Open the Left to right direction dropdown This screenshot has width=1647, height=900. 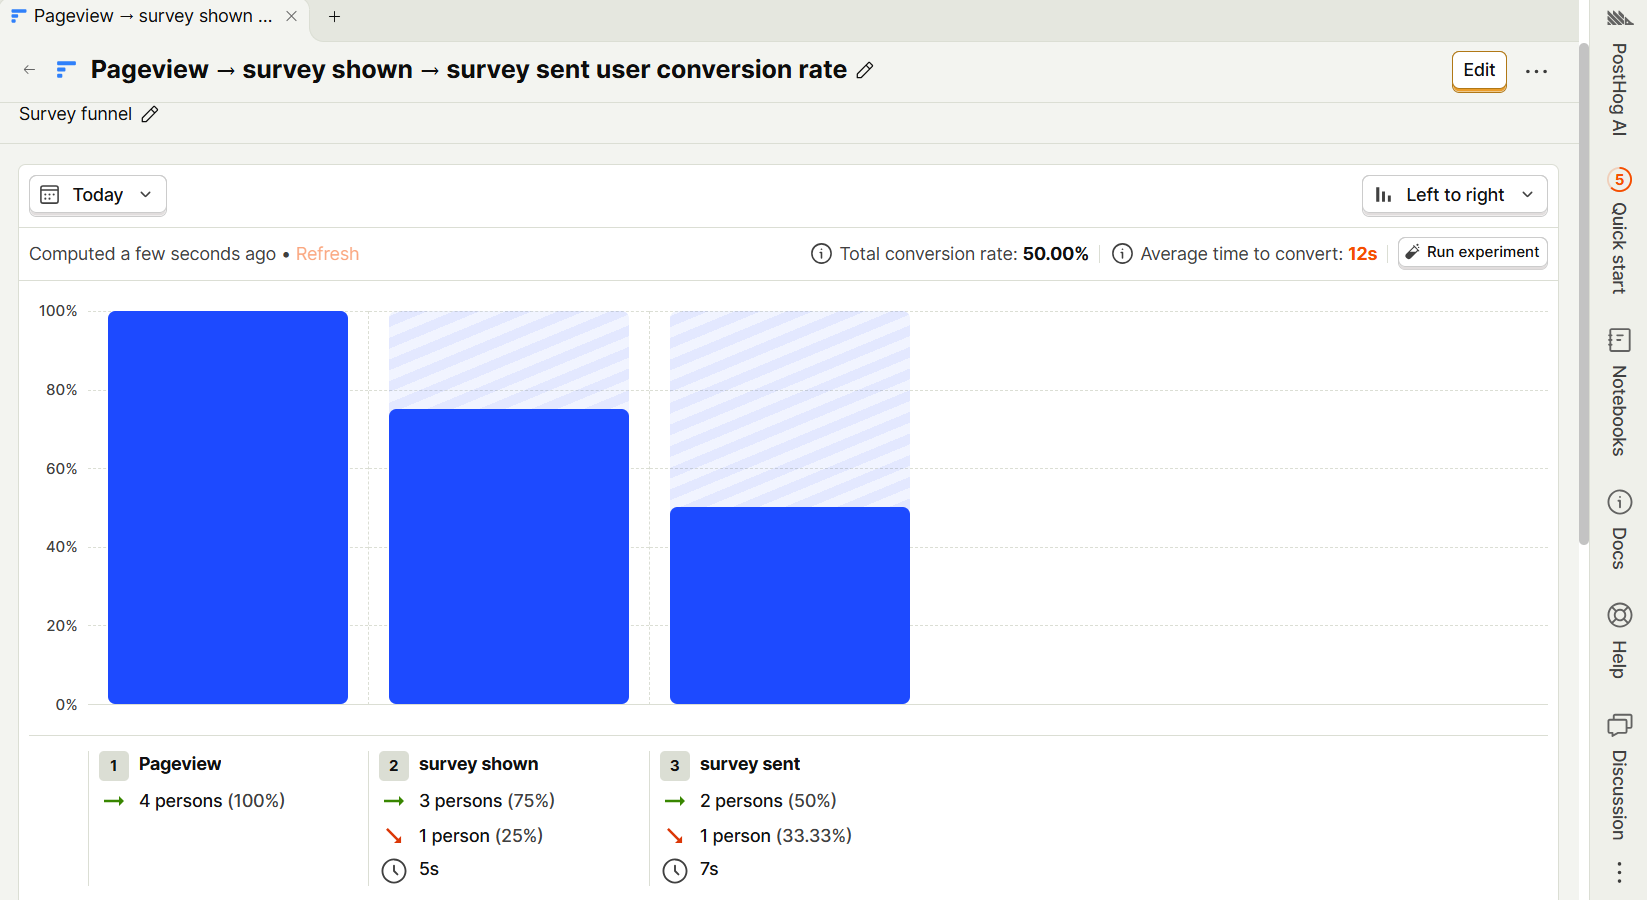pyautogui.click(x=1455, y=194)
